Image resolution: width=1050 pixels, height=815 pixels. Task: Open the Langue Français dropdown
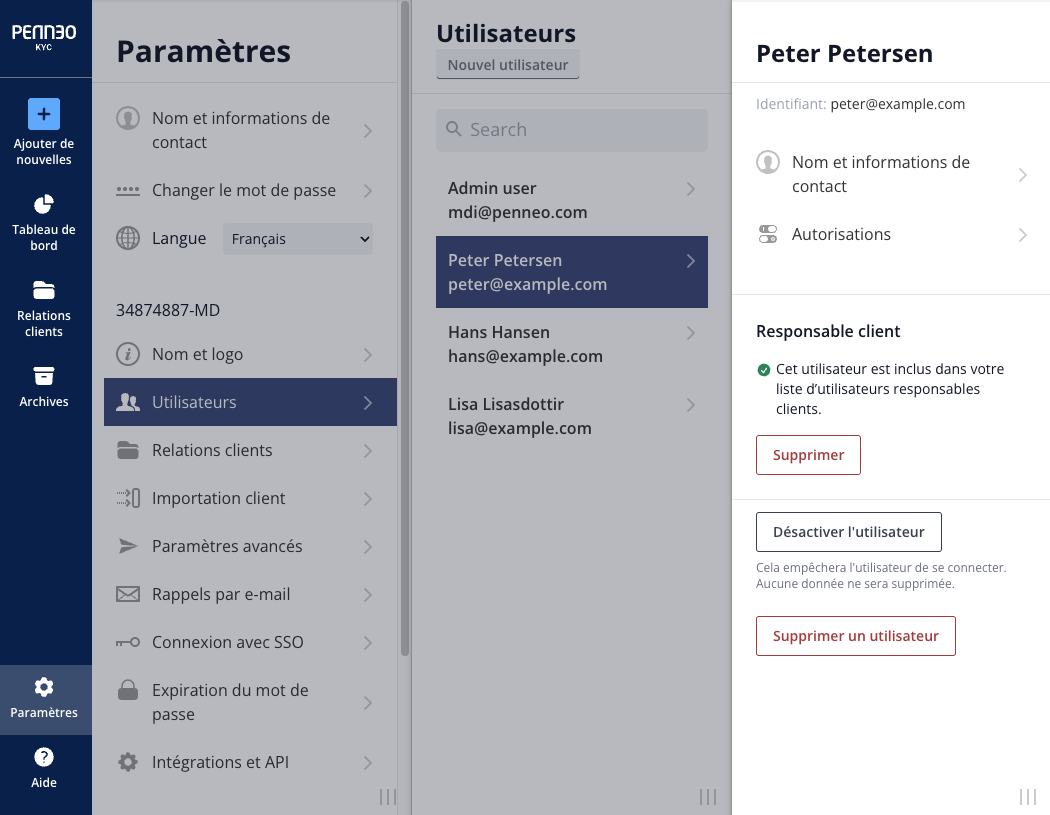pos(297,239)
